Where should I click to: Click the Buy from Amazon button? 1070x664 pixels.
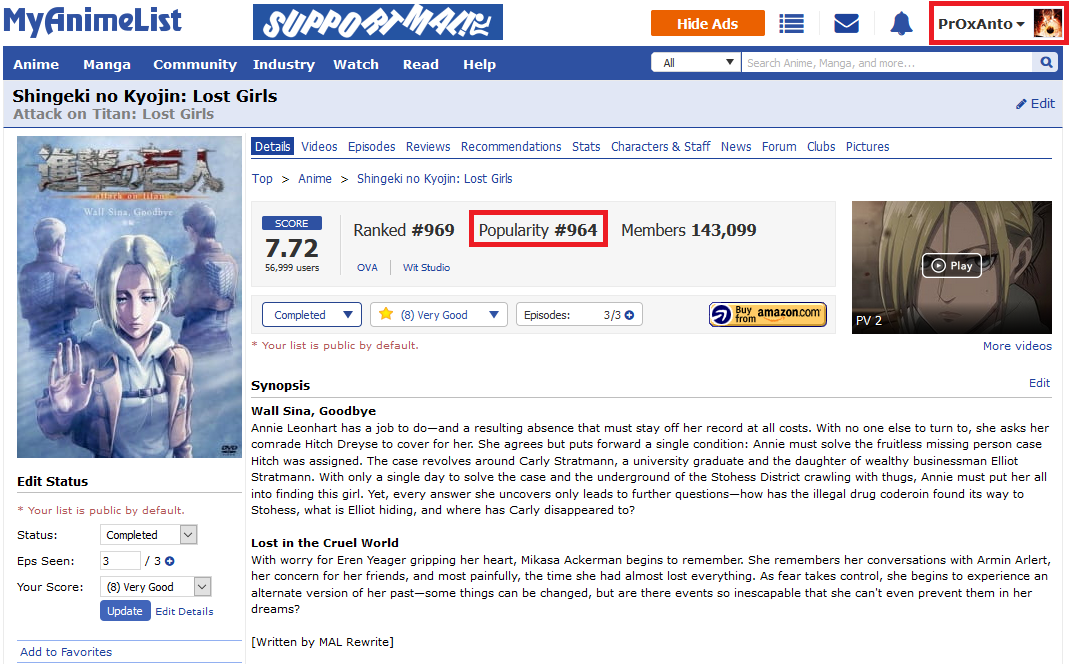(768, 315)
